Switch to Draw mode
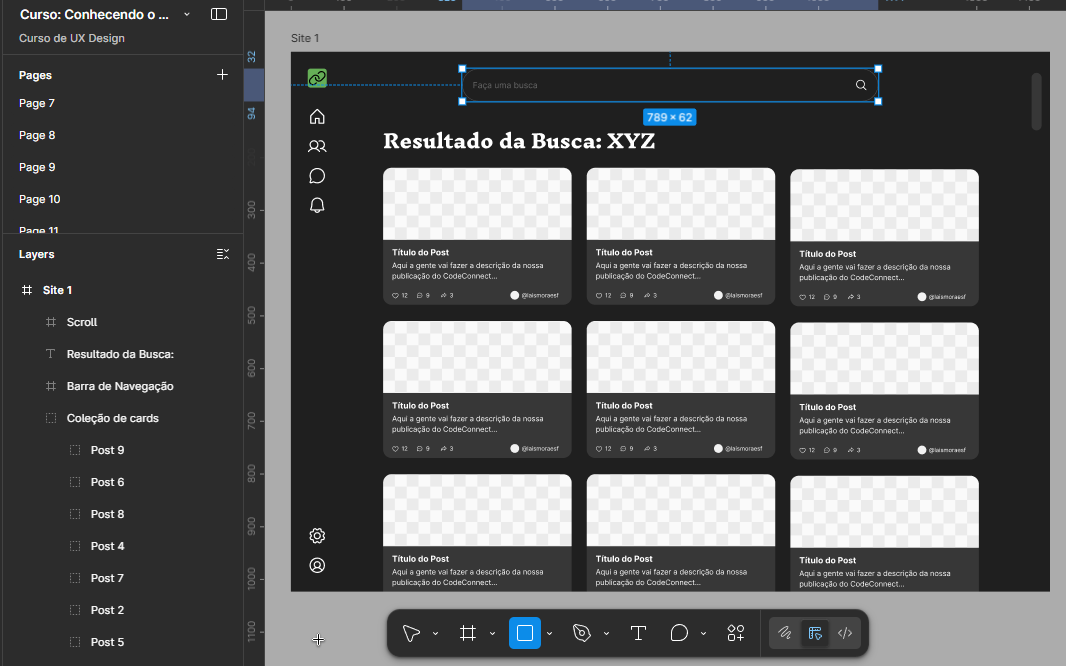This screenshot has width=1066, height=666. [x=785, y=633]
